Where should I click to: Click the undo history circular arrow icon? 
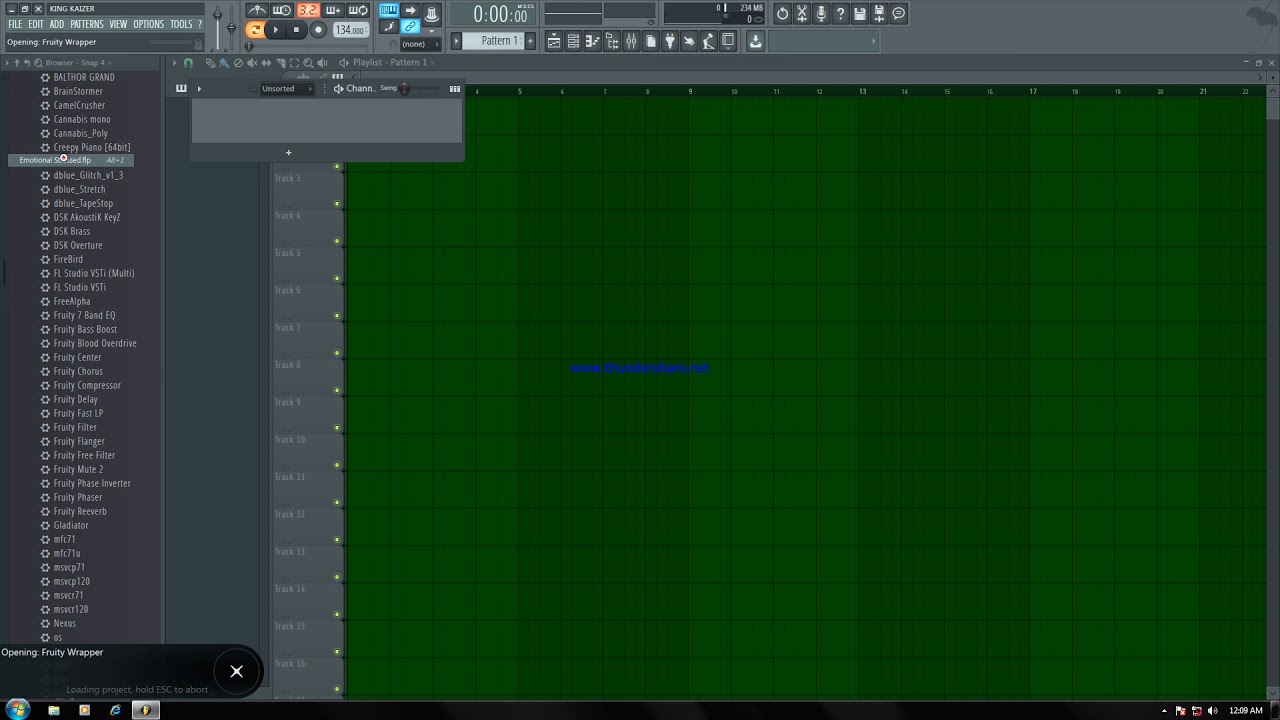(x=782, y=13)
